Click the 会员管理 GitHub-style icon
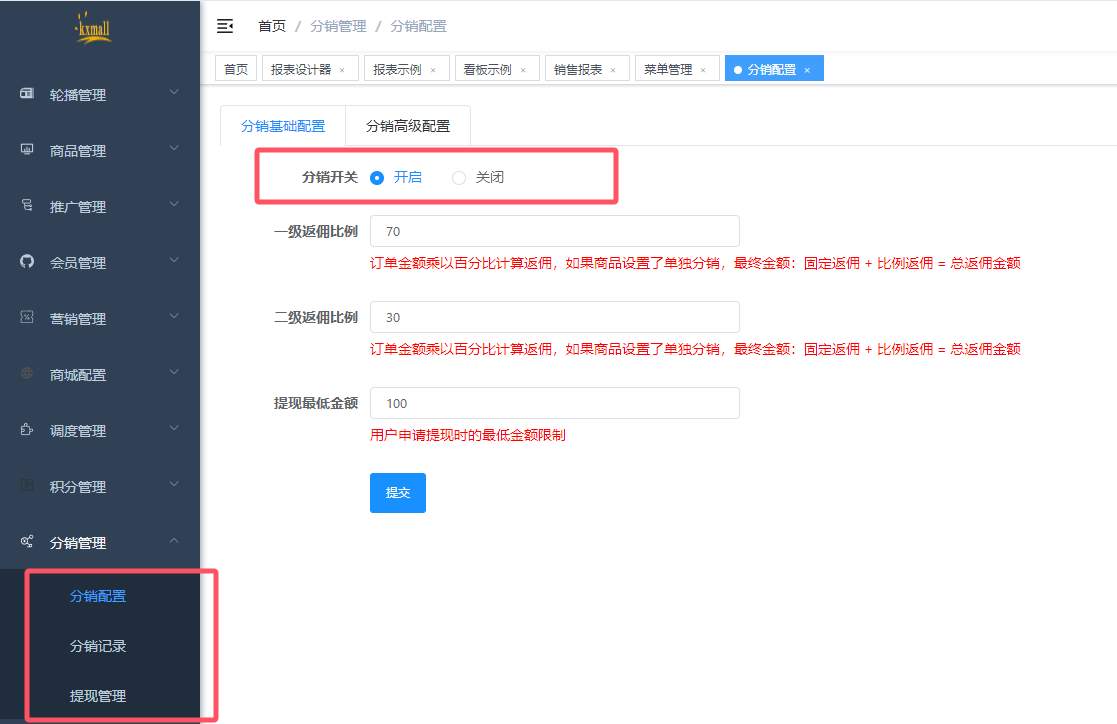The image size is (1117, 724). [28, 262]
